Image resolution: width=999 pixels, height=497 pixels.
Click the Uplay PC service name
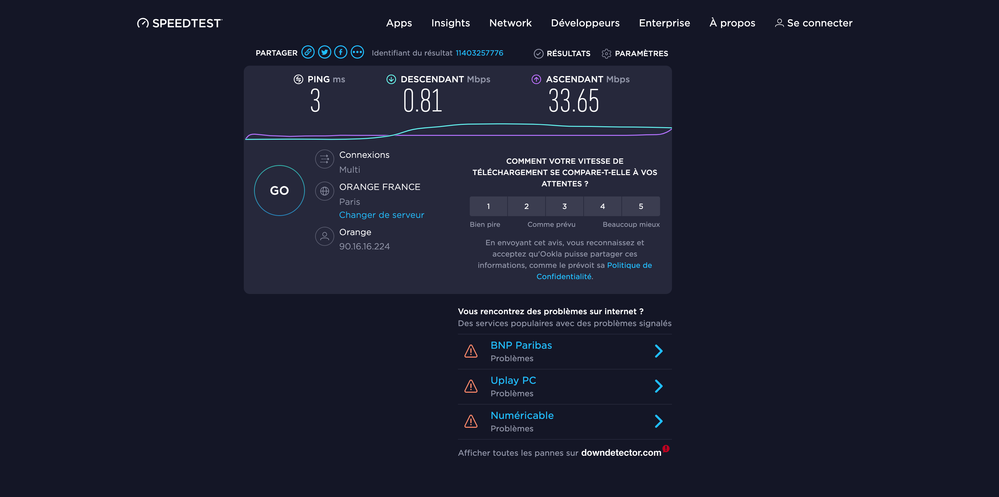point(513,380)
